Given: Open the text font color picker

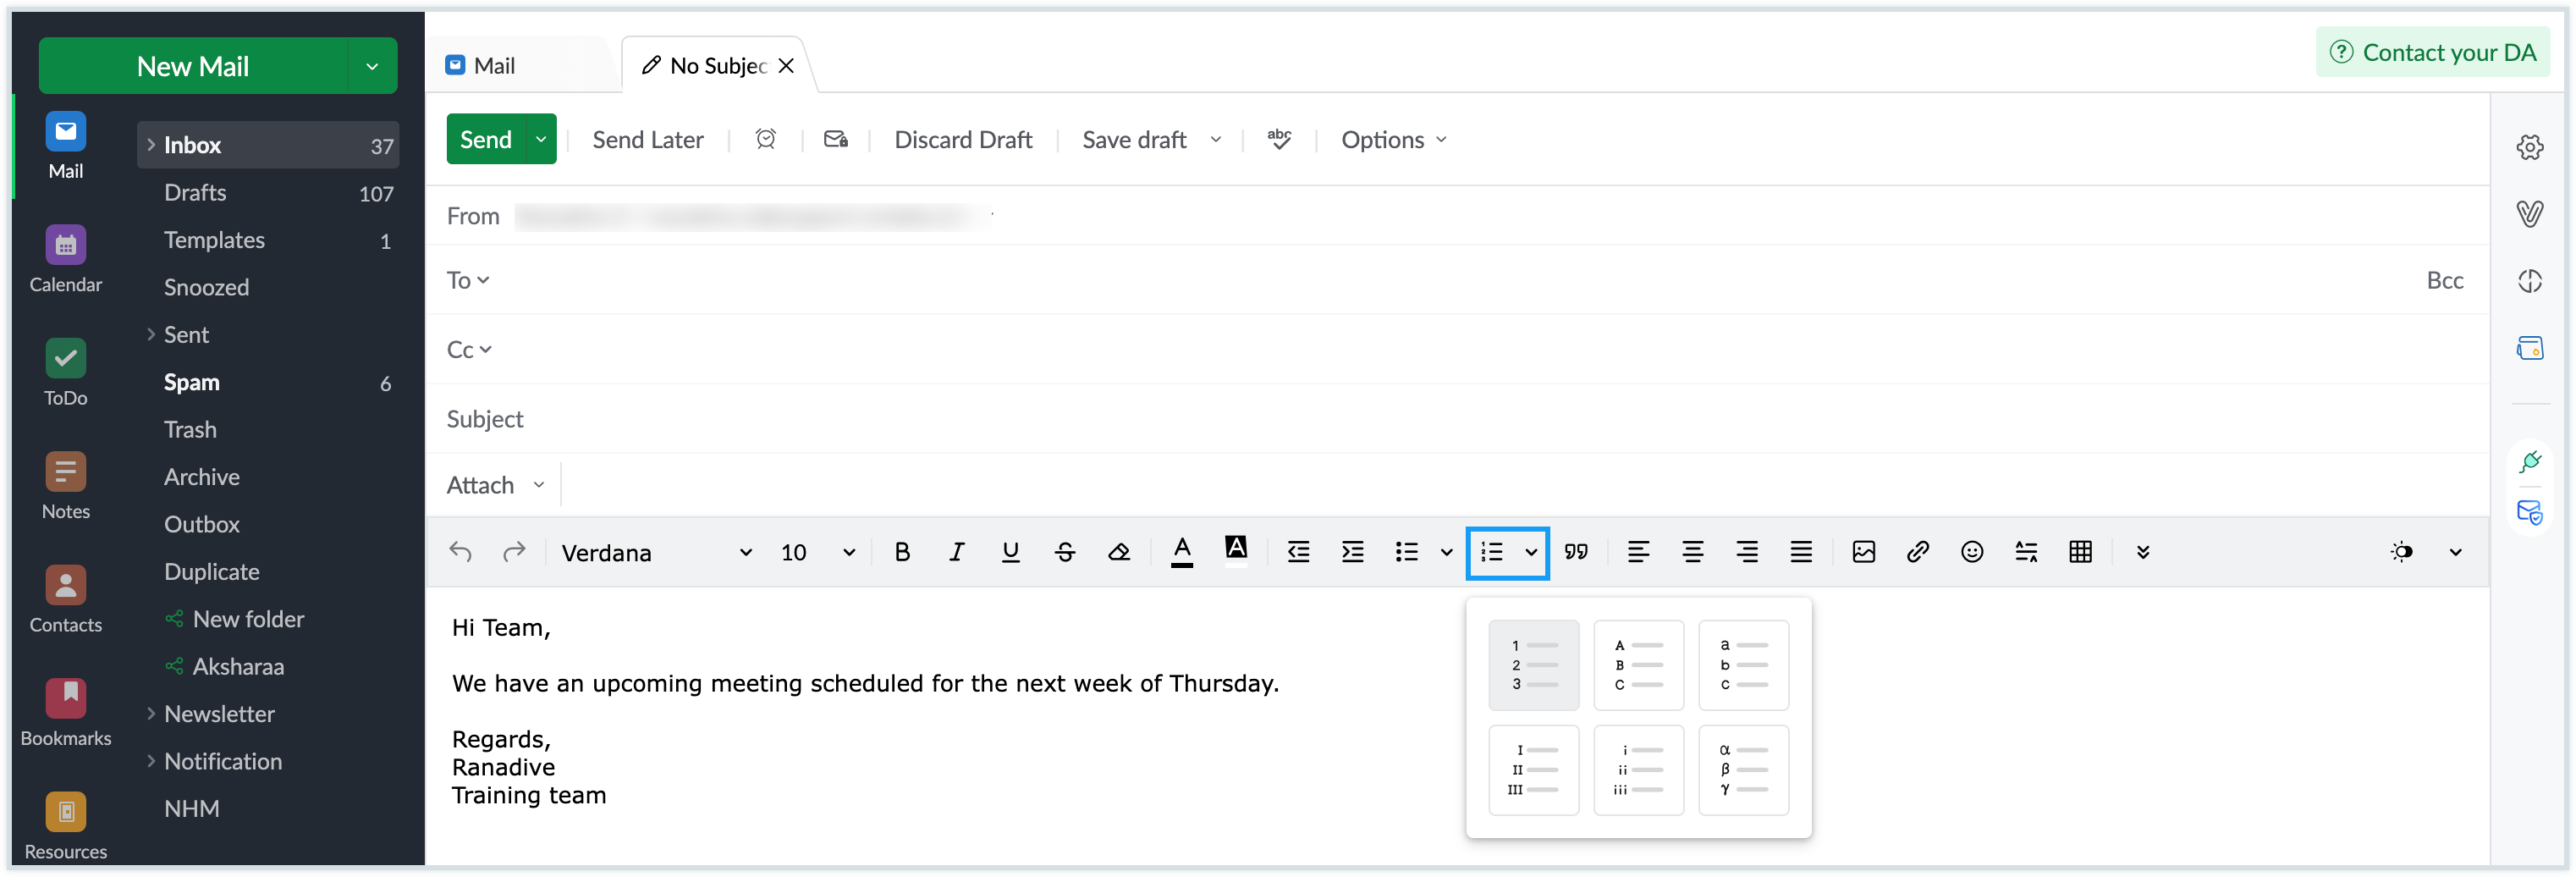Looking at the screenshot, I should [1181, 552].
